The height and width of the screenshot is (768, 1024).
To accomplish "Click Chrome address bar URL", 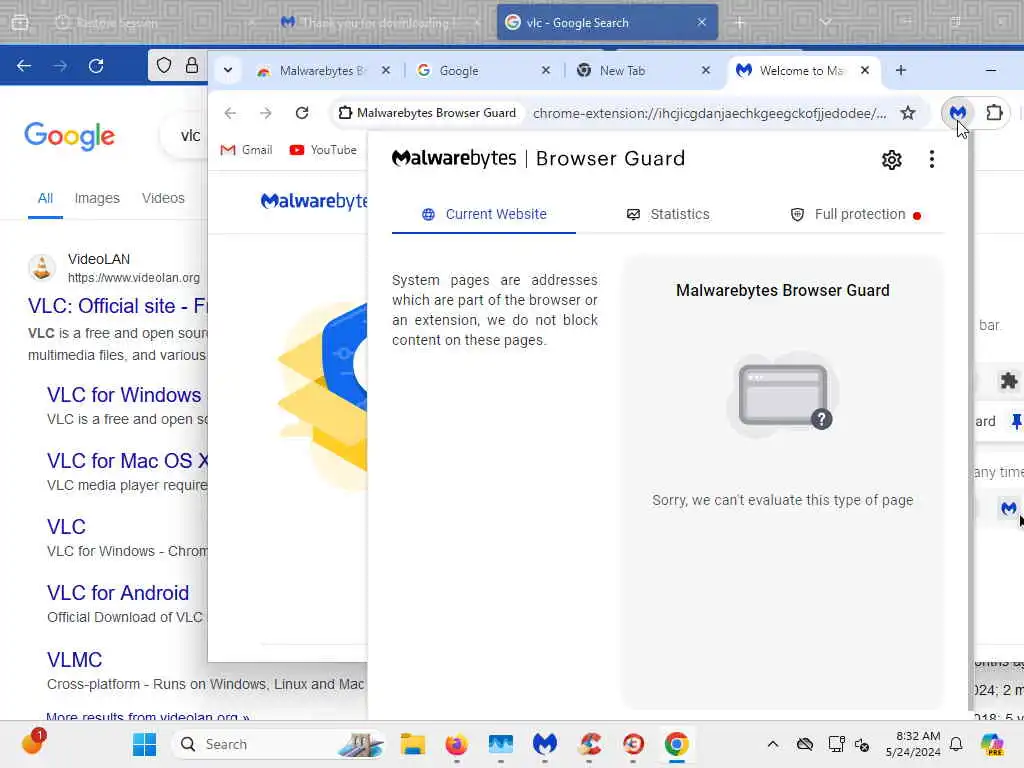I will coord(709,113).
